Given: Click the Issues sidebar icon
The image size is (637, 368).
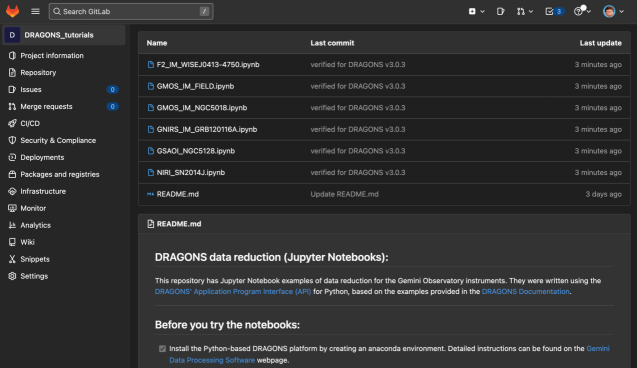Looking at the screenshot, I should point(12,89).
